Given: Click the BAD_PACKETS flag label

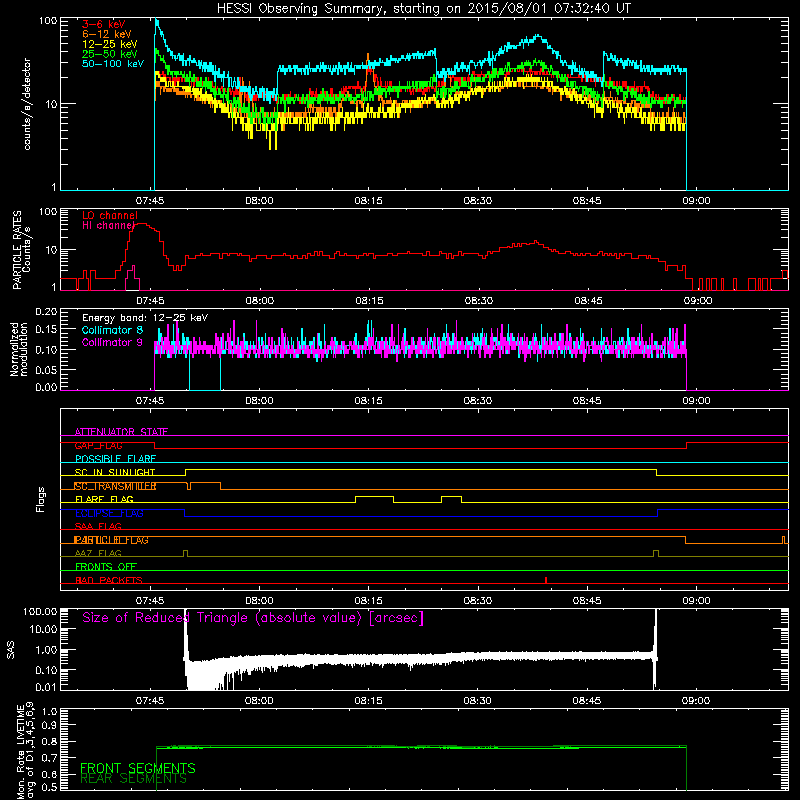Looking at the screenshot, I should [109, 580].
